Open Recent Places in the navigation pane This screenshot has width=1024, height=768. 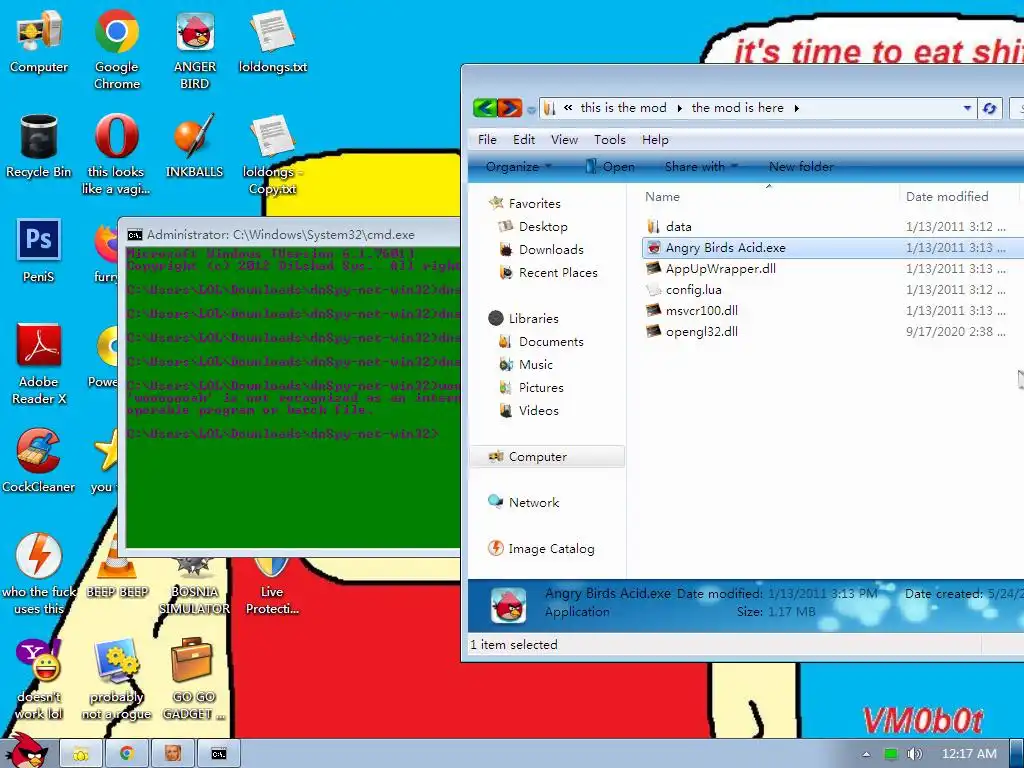(x=548, y=272)
